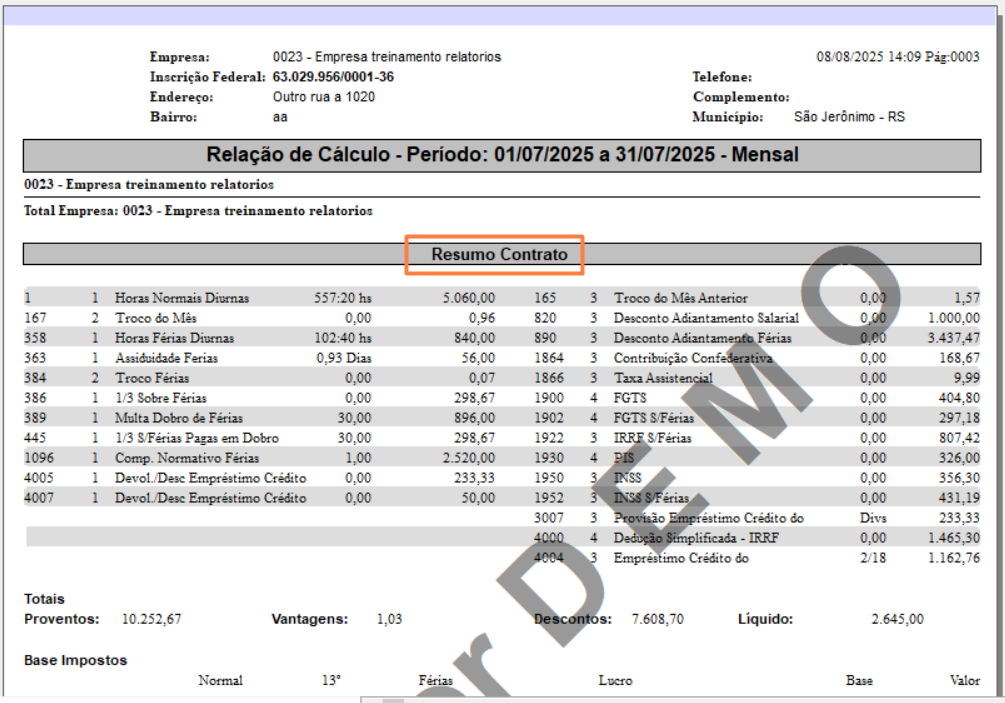Select the Proventos total 10.252,67
The width and height of the screenshot is (1005, 703).
coord(151,619)
